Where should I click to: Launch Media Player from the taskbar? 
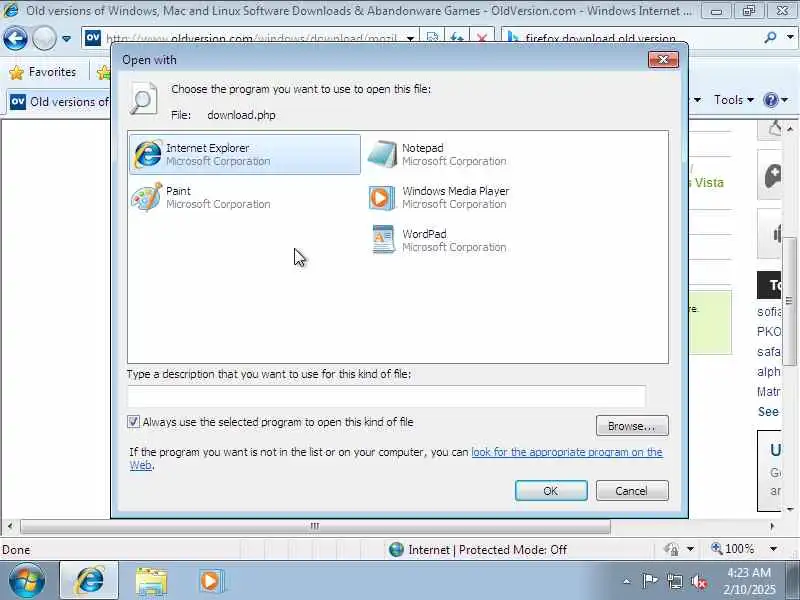[x=212, y=581]
